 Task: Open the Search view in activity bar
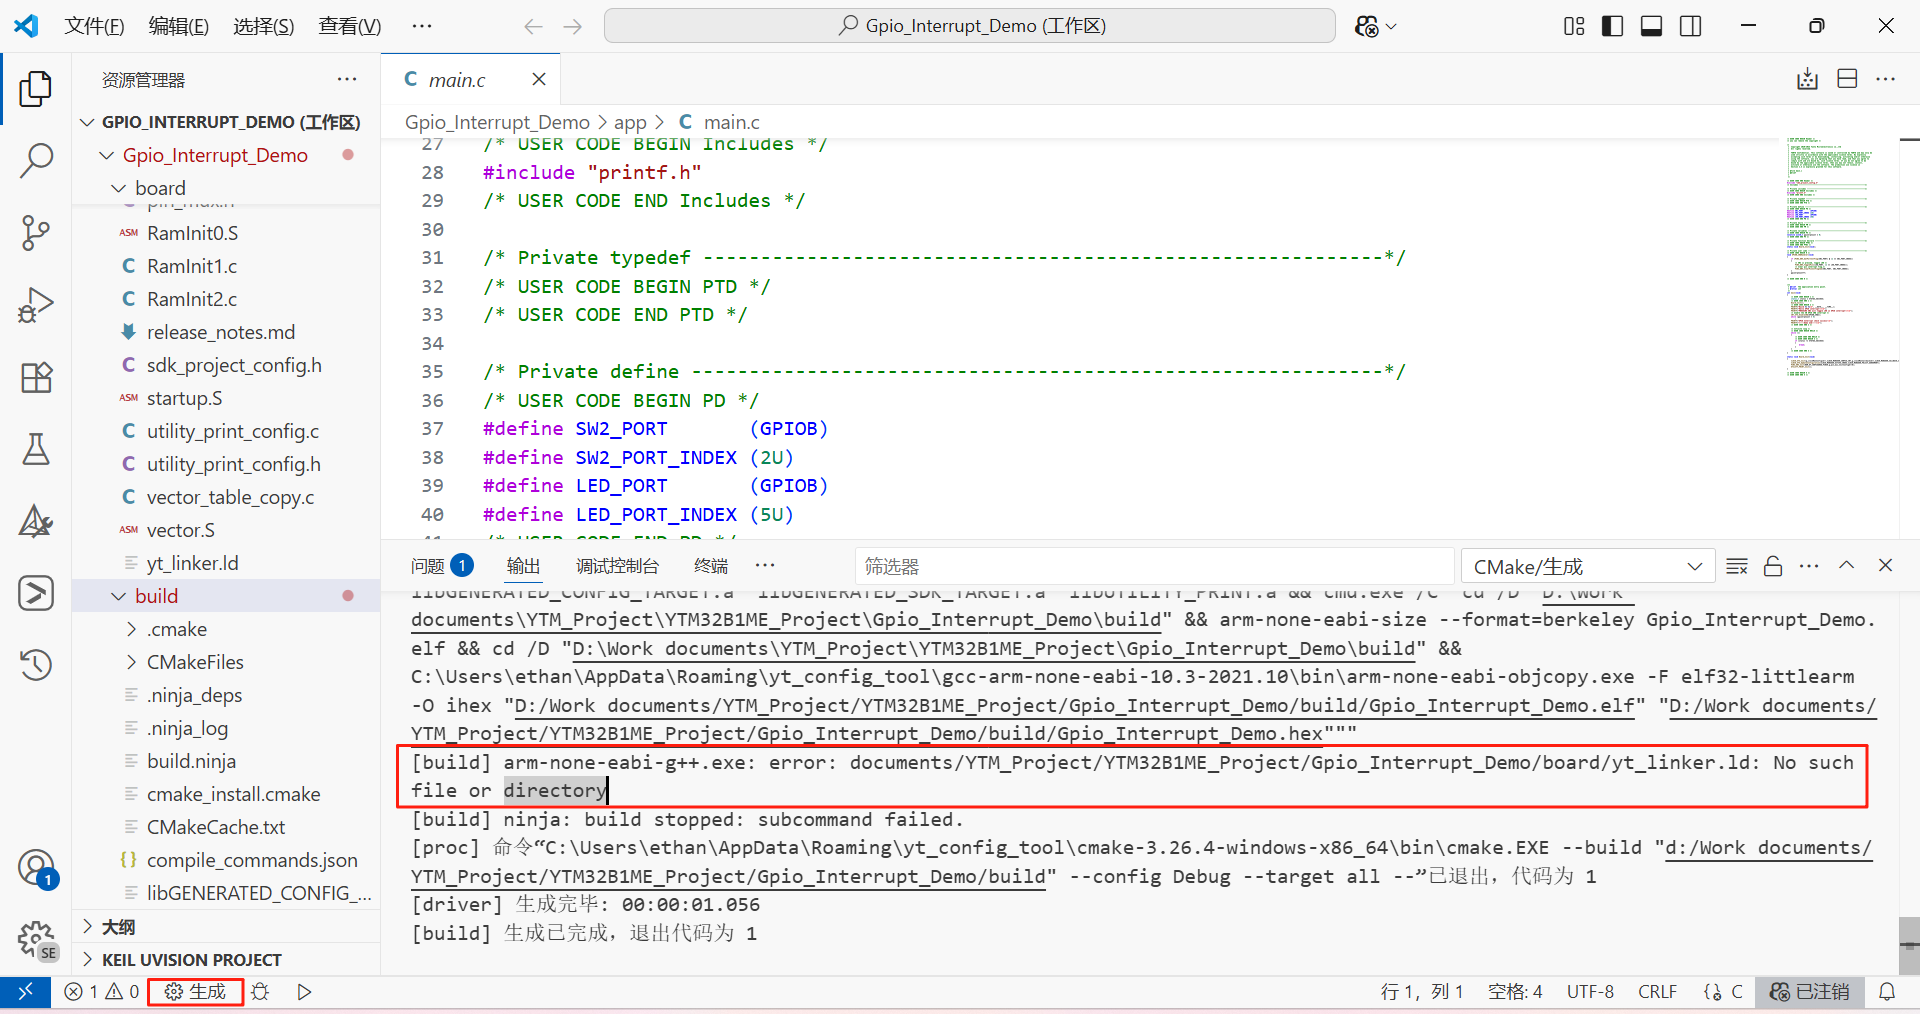coord(36,160)
